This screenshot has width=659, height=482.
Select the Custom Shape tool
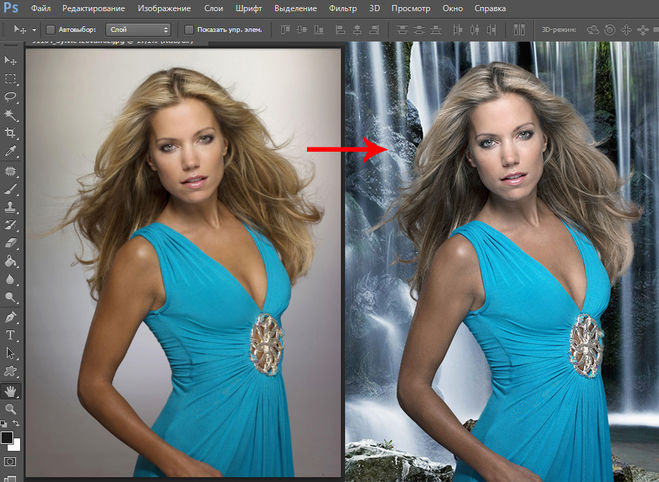tap(10, 371)
